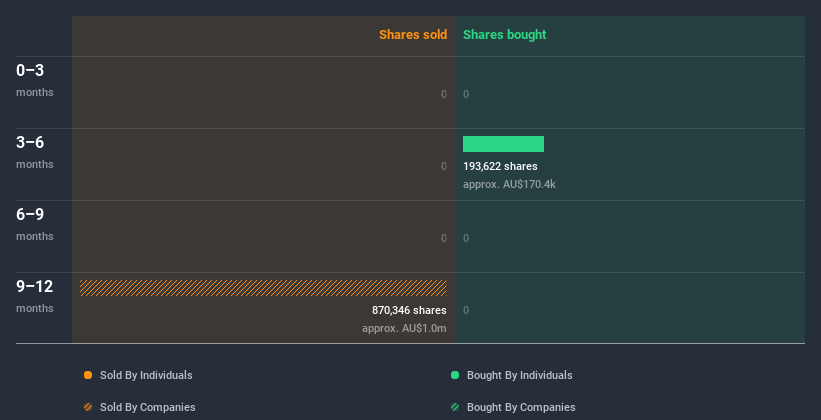This screenshot has height=420, width=821.
Task: Click the 'Shares bought' column header
Action: (x=505, y=35)
